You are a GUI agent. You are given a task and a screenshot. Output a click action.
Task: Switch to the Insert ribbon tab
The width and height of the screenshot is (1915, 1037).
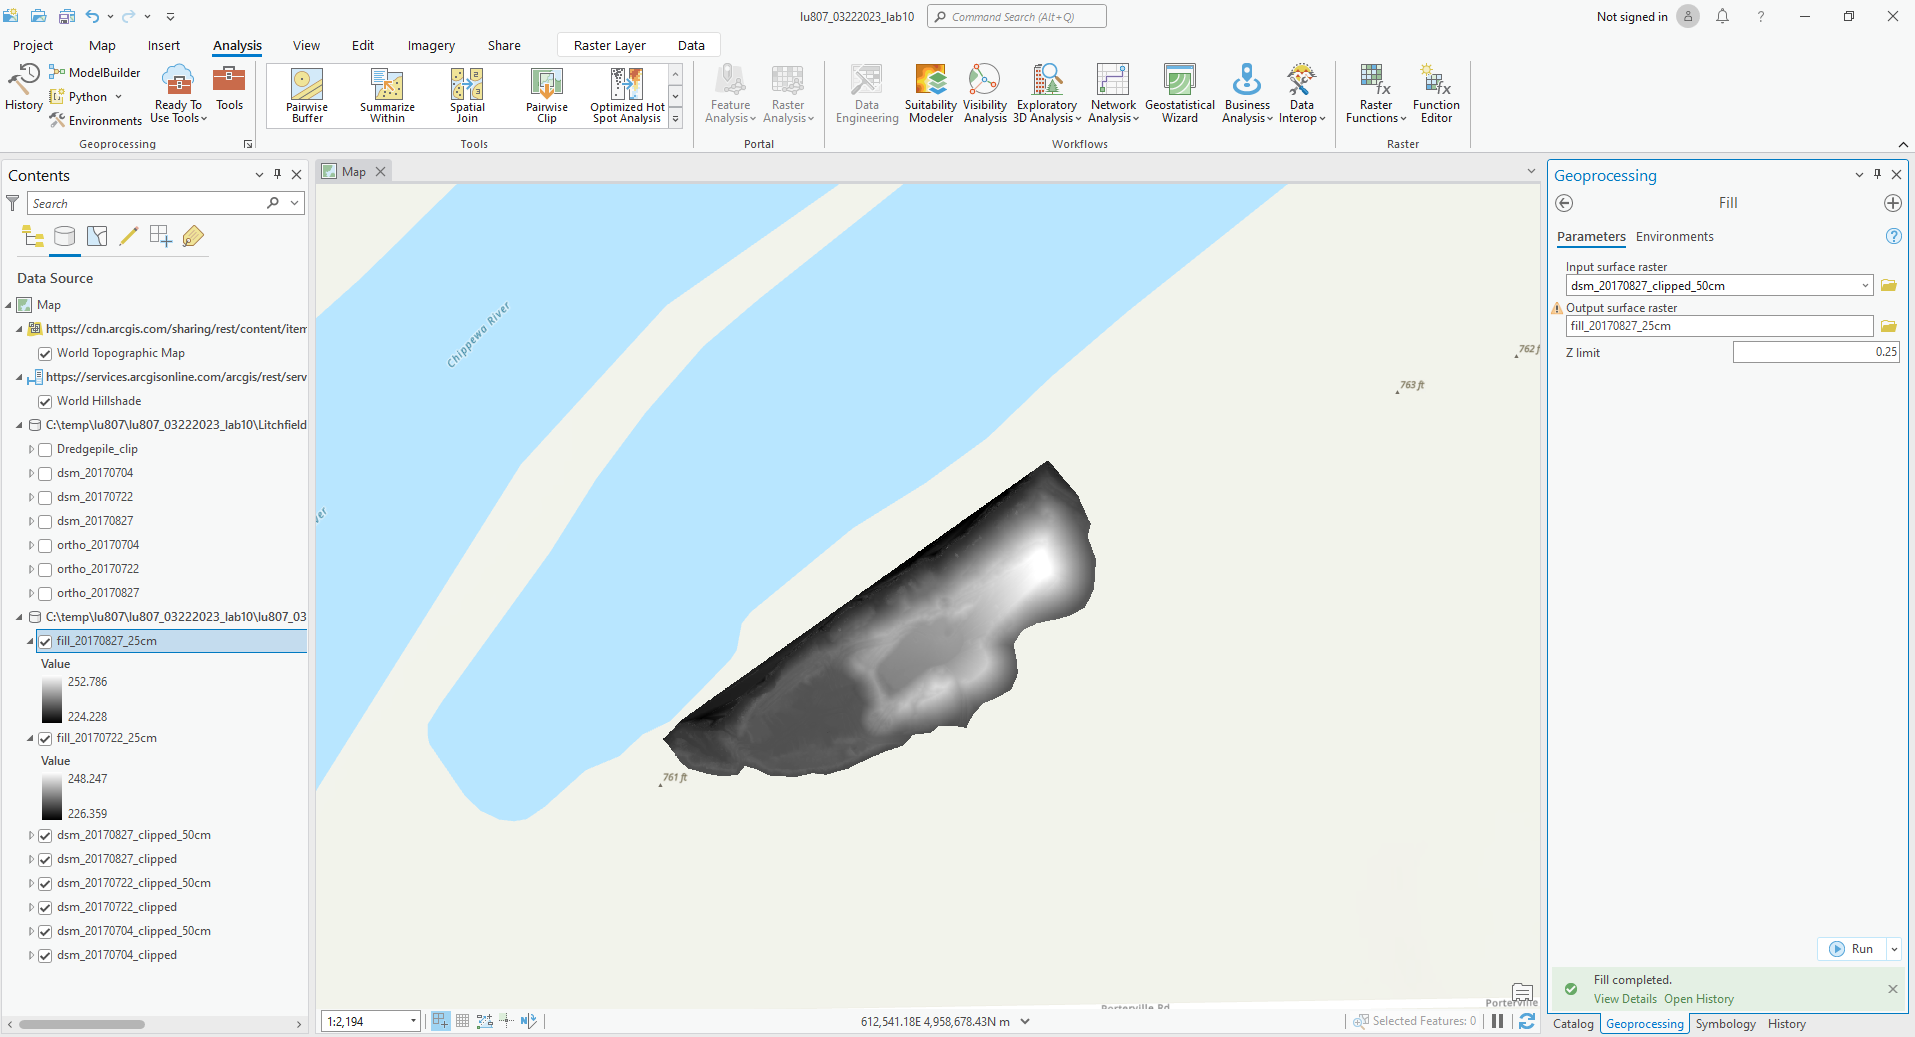click(x=164, y=45)
